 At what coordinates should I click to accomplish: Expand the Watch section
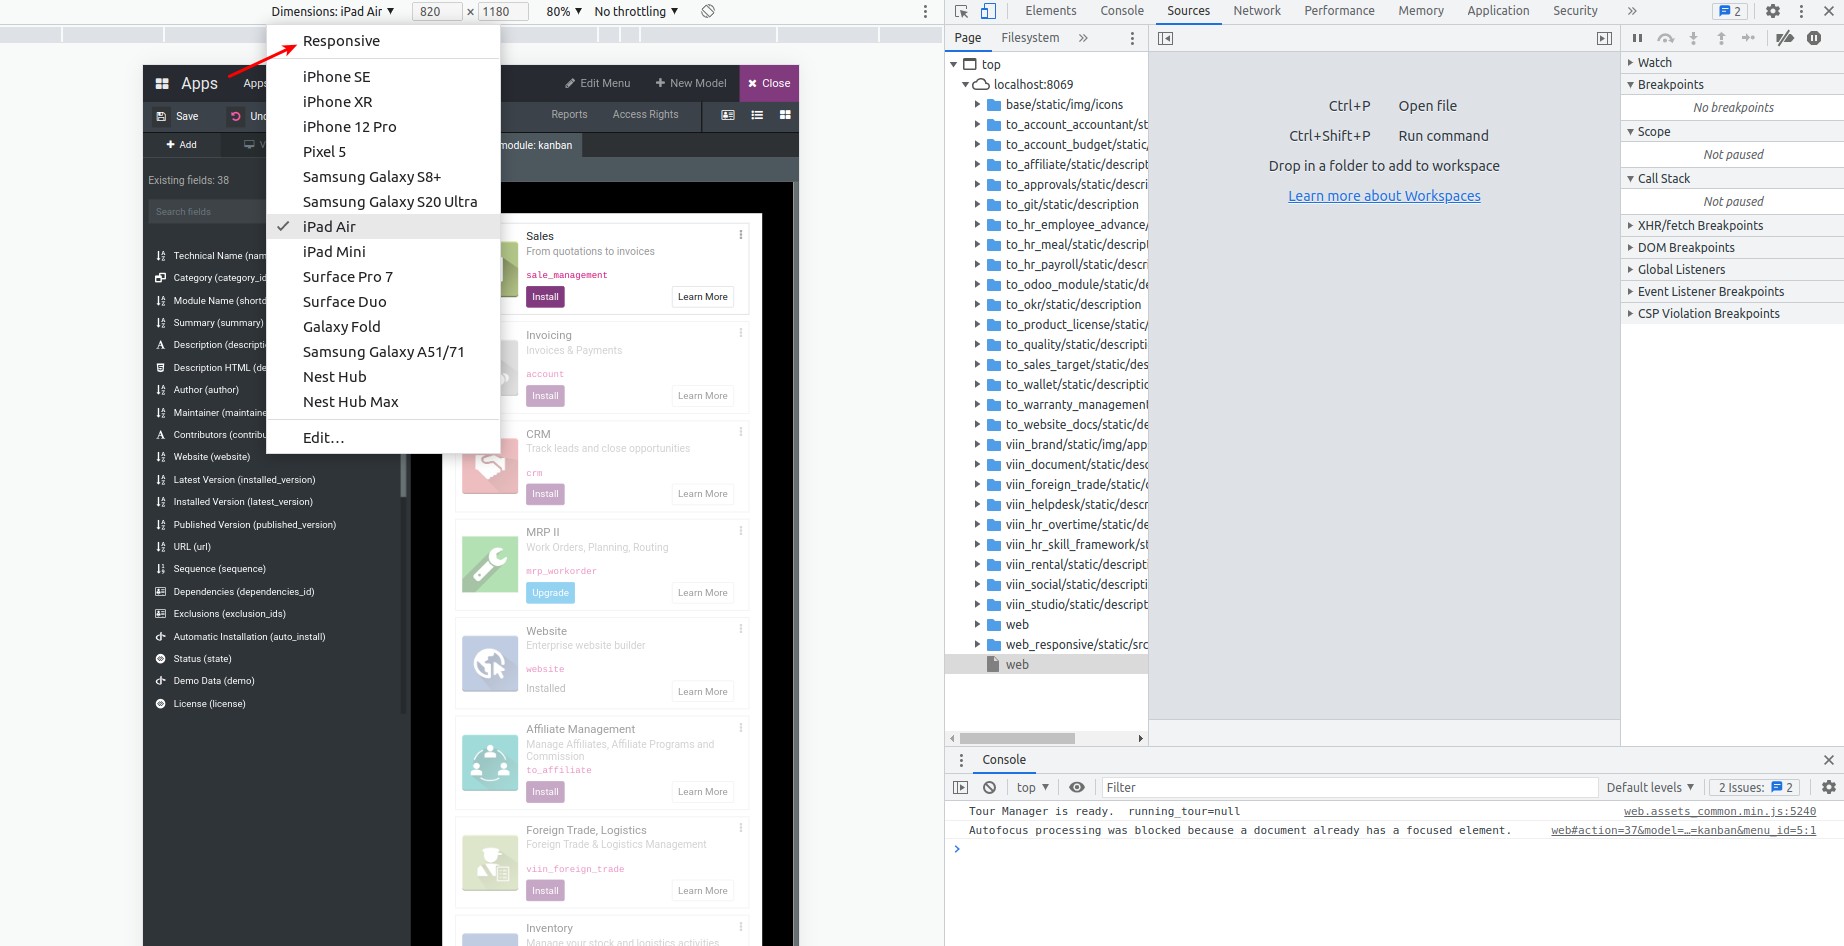(x=1654, y=62)
